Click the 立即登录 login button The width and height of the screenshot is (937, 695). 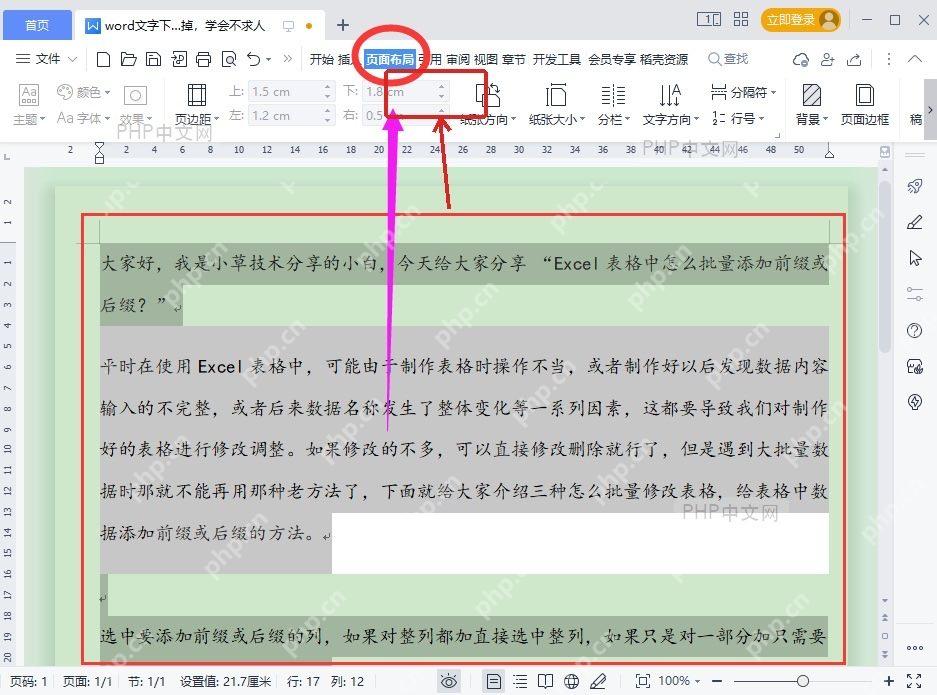(x=801, y=20)
